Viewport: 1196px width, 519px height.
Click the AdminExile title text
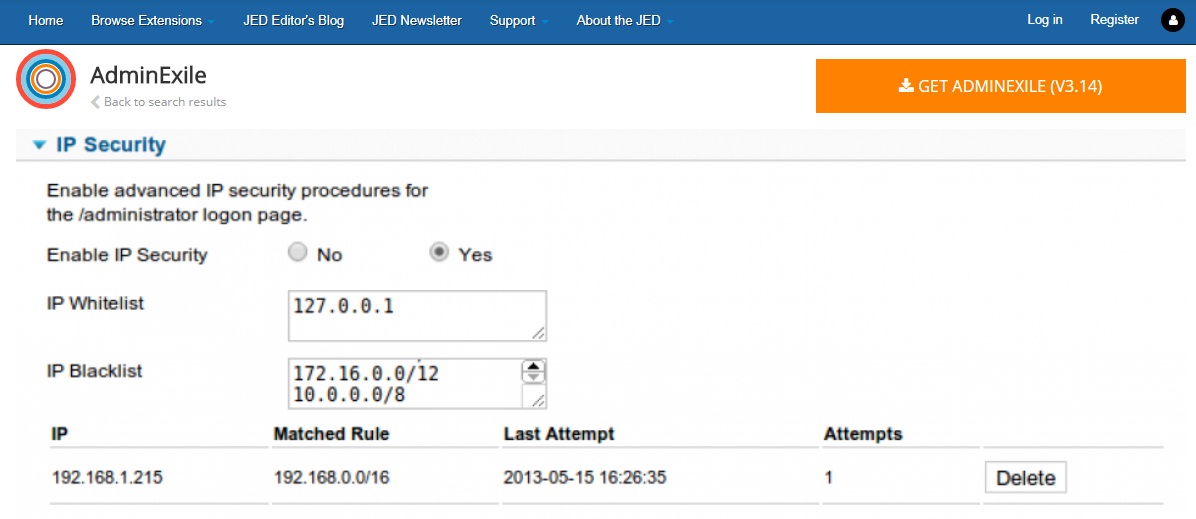click(x=148, y=75)
